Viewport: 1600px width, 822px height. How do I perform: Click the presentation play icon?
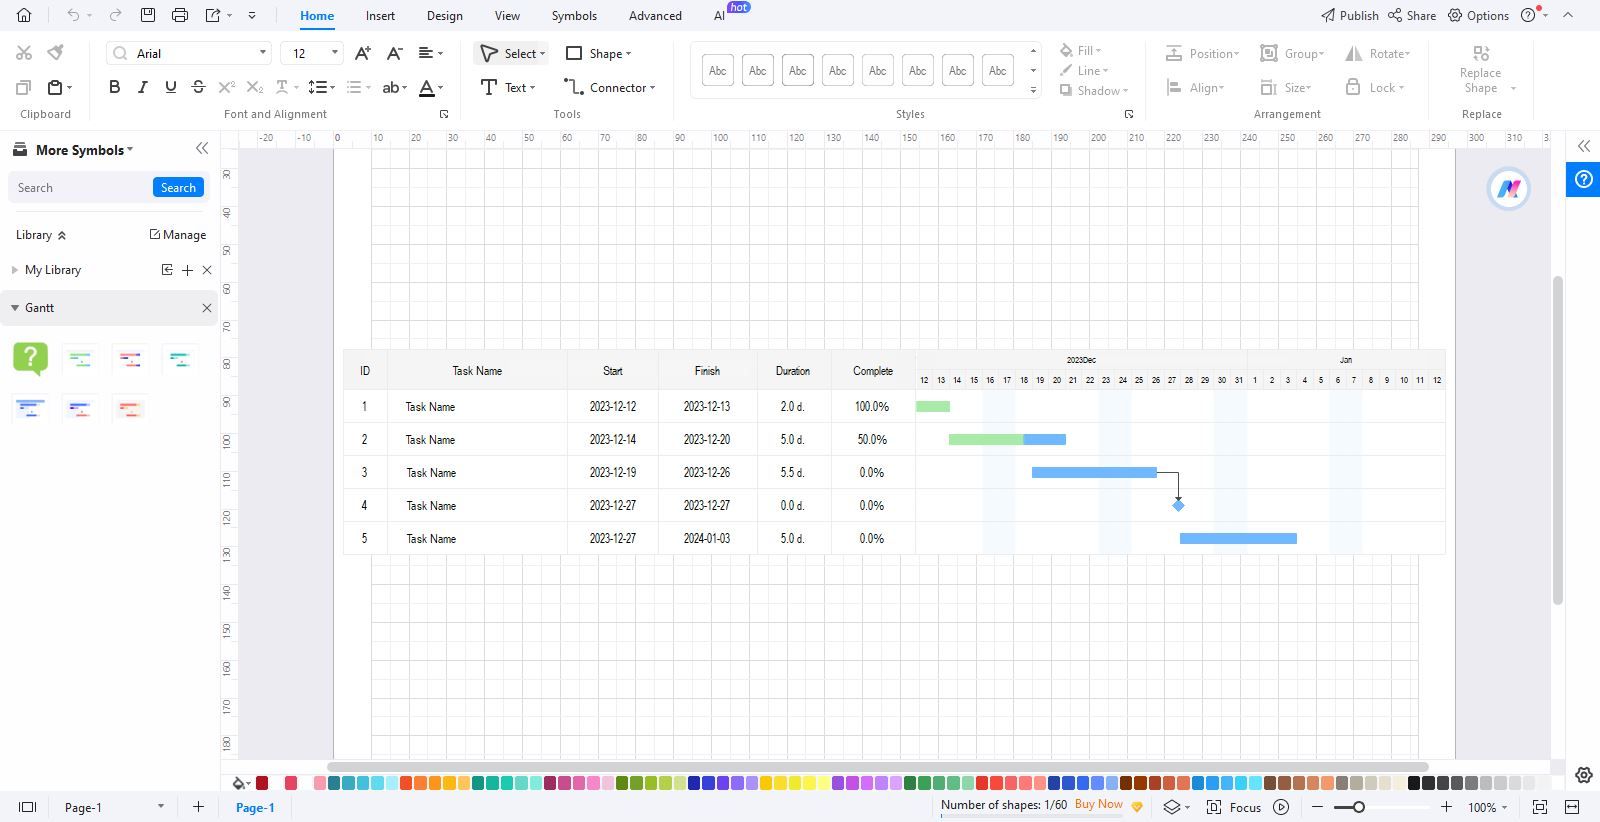(1281, 807)
